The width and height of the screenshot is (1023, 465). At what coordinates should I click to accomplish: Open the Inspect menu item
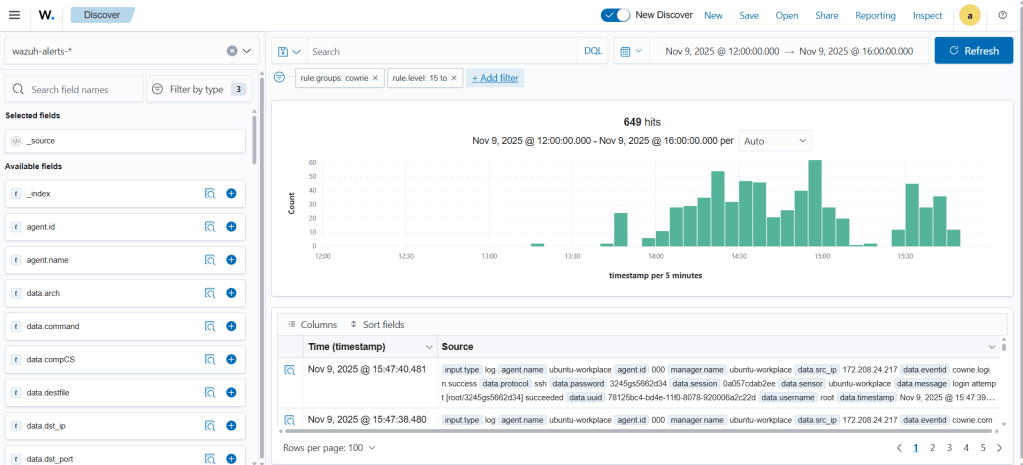coord(927,15)
